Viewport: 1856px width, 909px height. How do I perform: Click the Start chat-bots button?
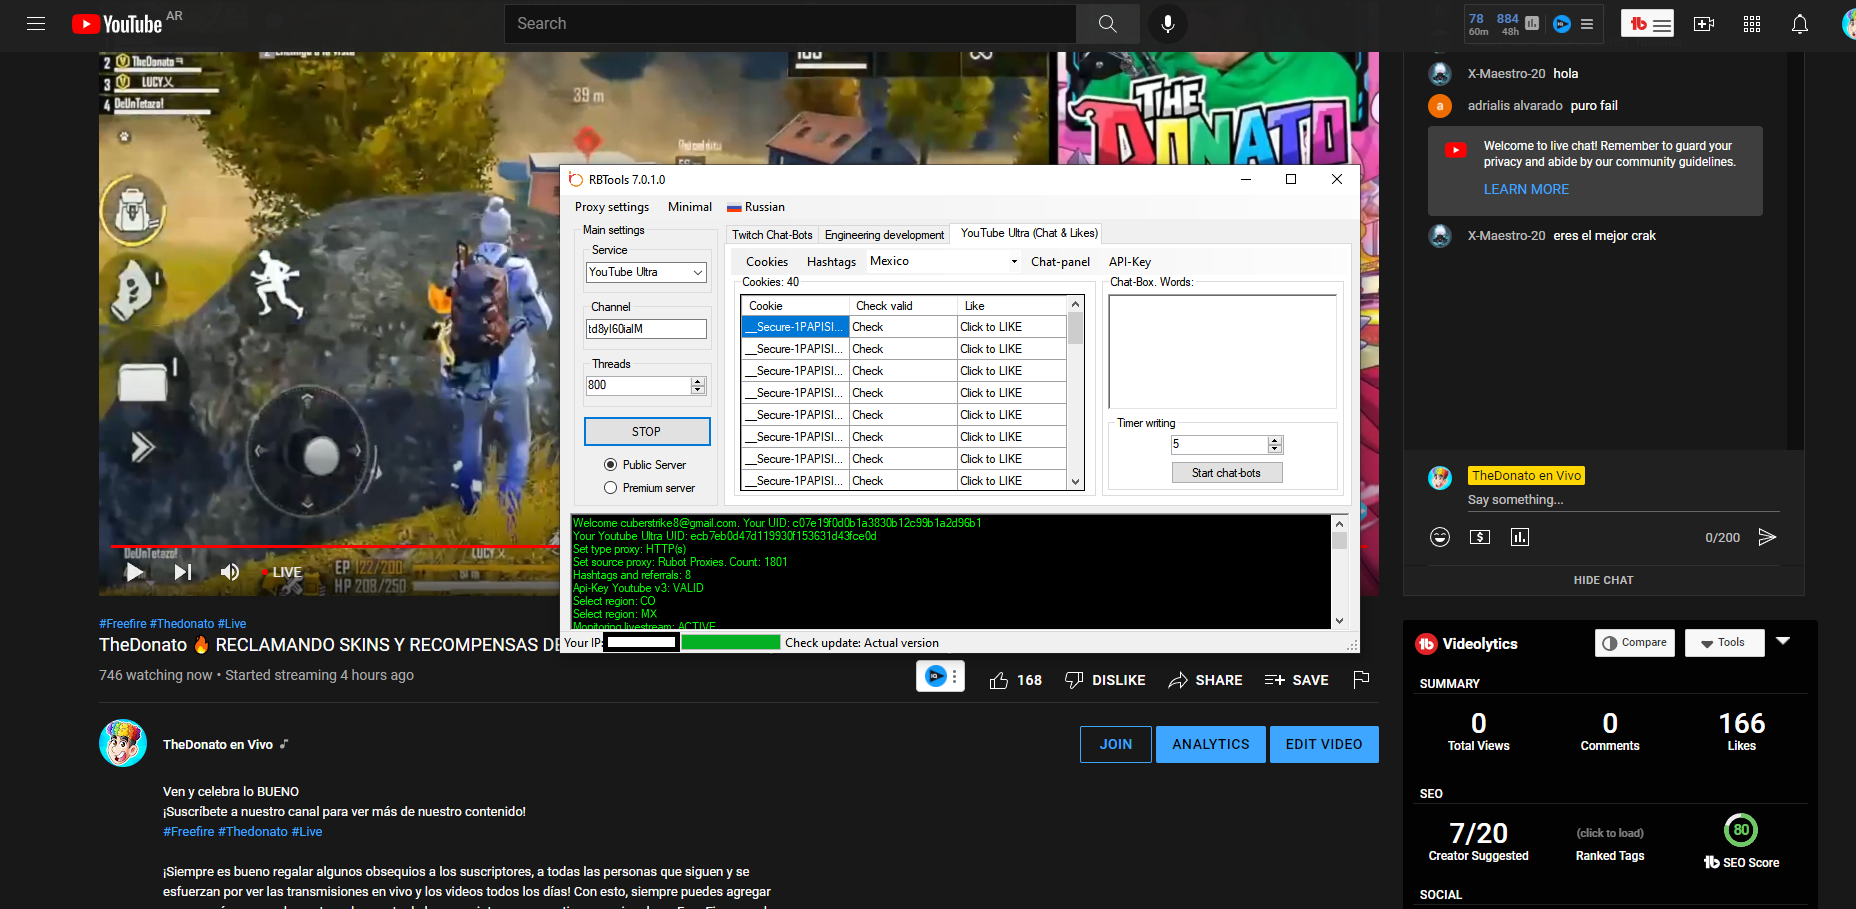click(1226, 473)
